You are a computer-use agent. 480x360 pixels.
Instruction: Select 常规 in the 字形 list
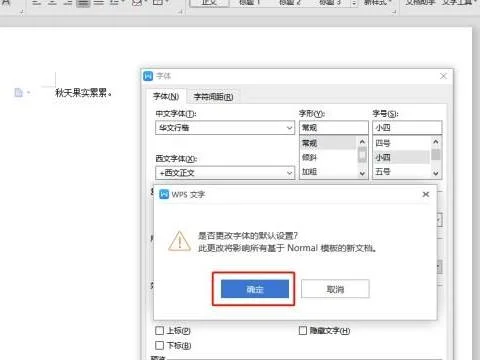click(328, 143)
